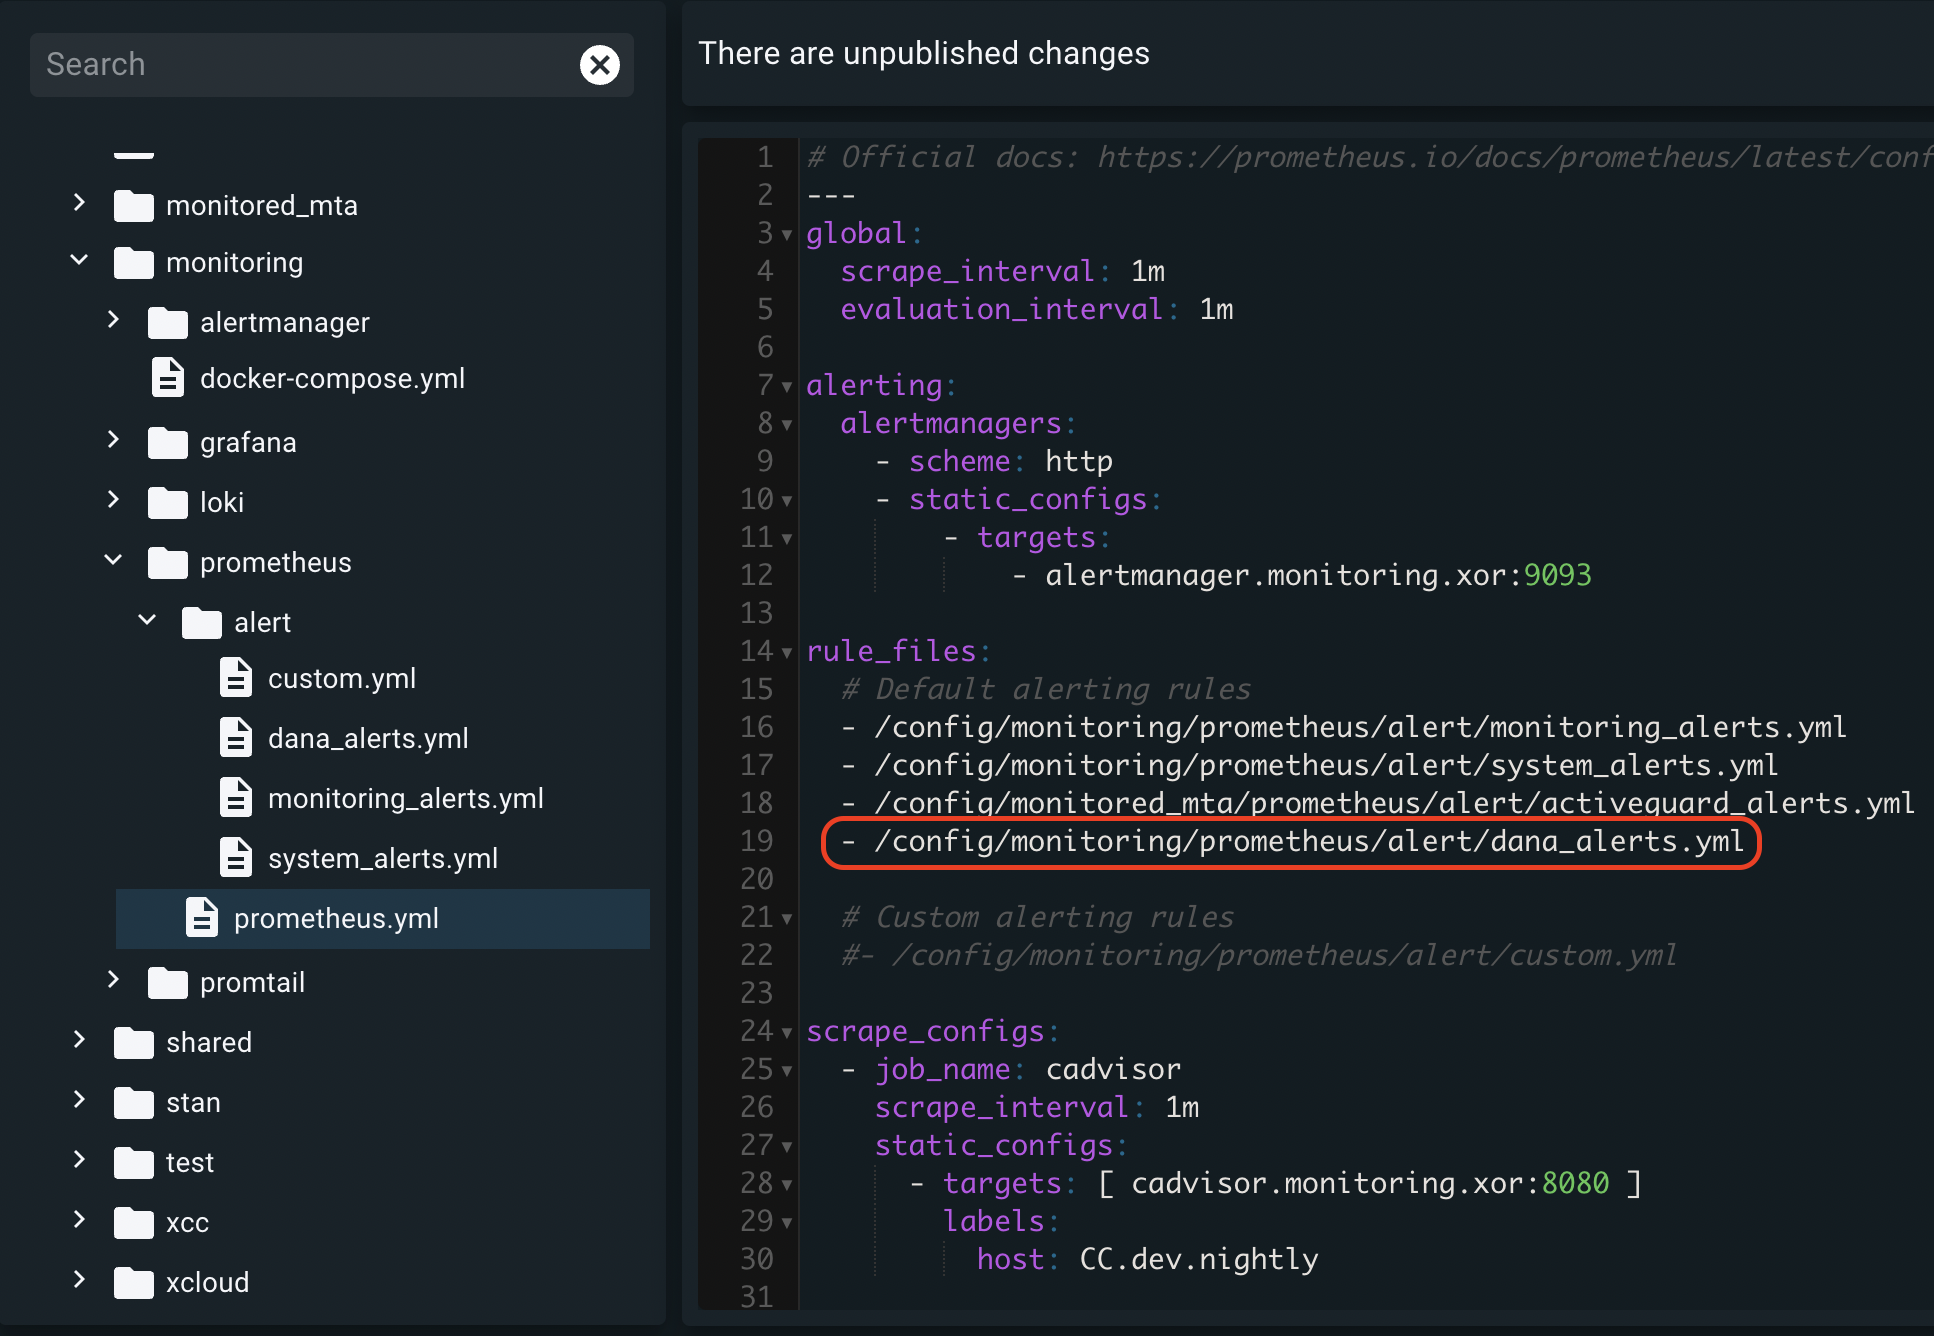Click the grafana folder icon
The image size is (1934, 1336).
coord(168,443)
